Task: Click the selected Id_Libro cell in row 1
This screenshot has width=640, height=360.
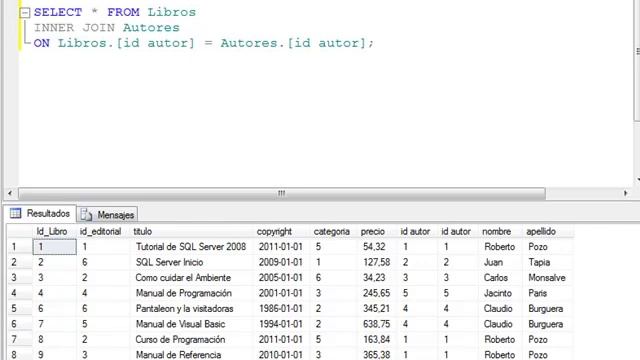Action: tap(54, 247)
